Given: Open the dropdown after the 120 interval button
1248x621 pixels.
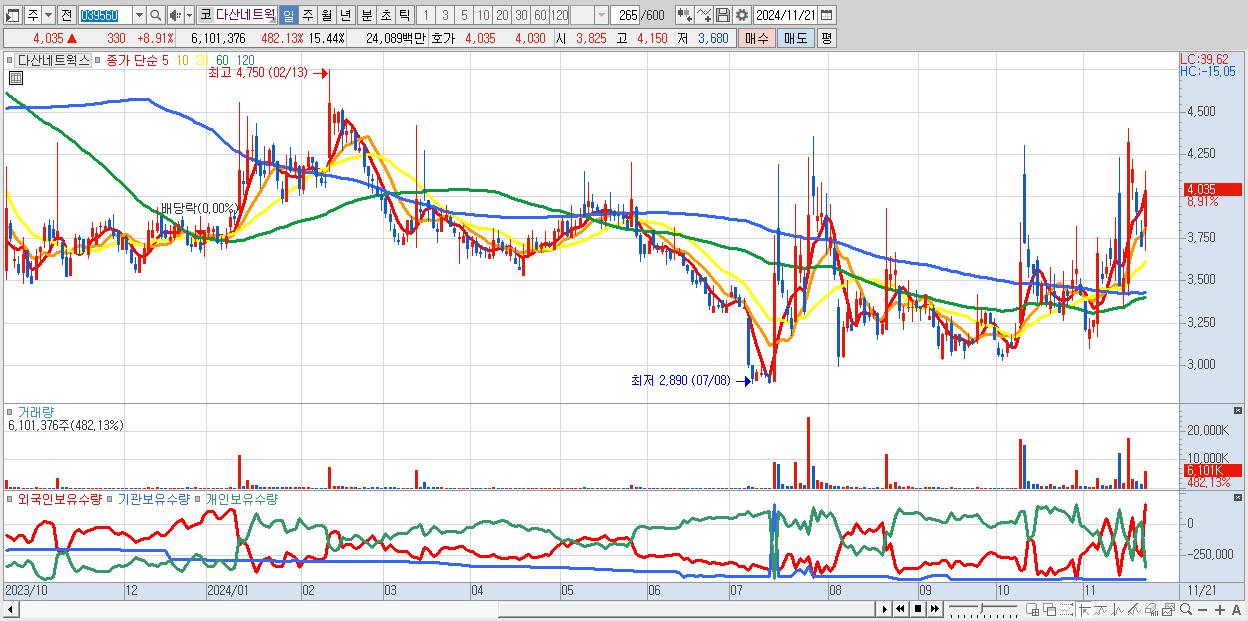Looking at the screenshot, I should (601, 15).
